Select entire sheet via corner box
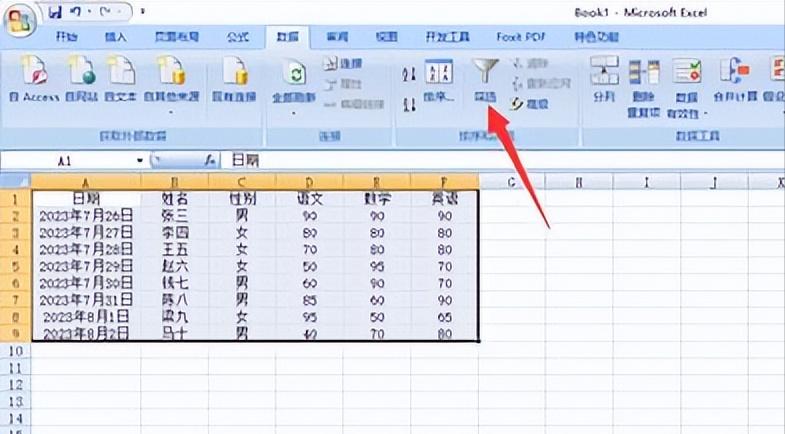The height and width of the screenshot is (434, 785). [15, 181]
